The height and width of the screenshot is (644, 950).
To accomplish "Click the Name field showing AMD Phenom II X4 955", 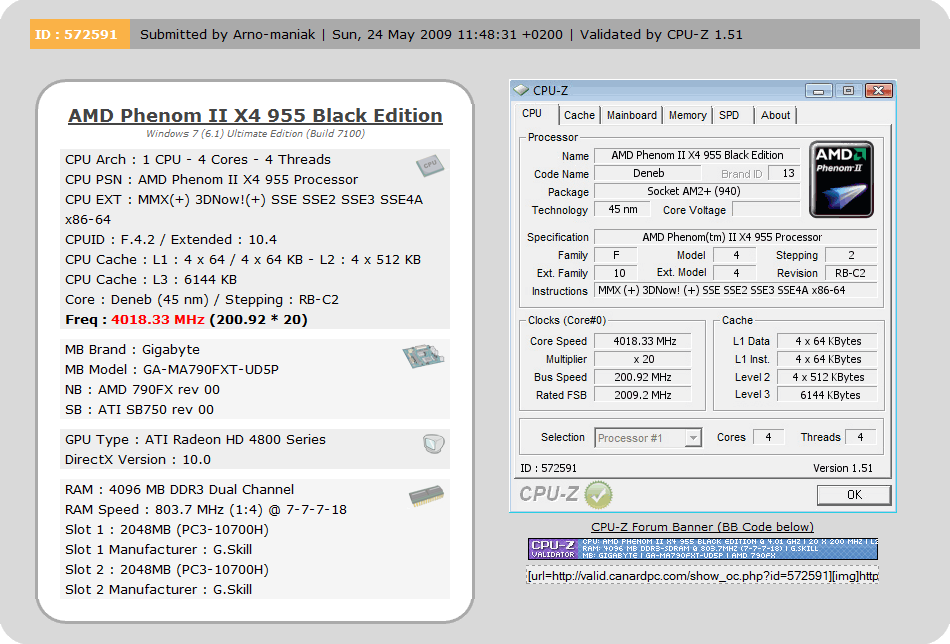I will click(x=697, y=155).
